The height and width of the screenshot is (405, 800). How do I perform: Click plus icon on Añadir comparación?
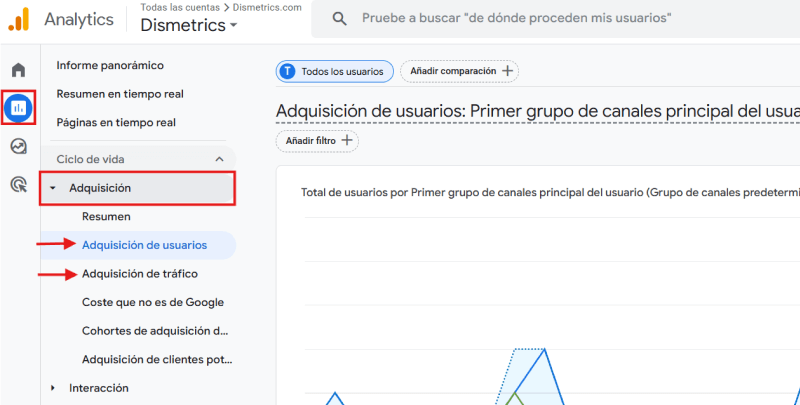(x=507, y=71)
